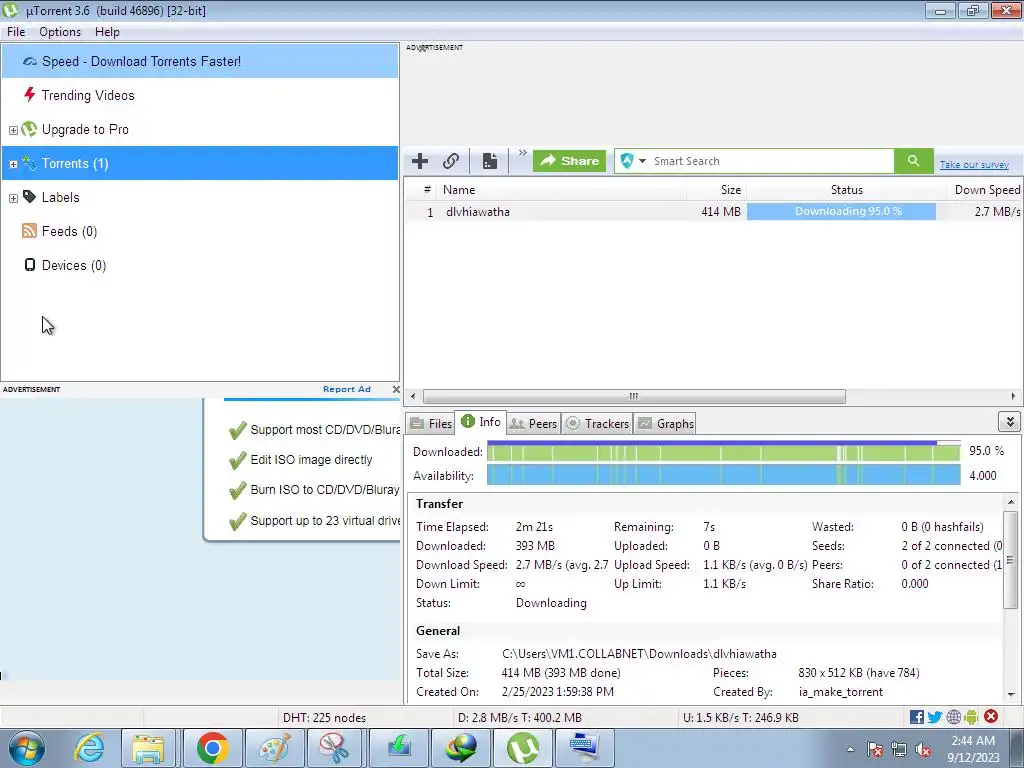Image resolution: width=1024 pixels, height=768 pixels.
Task: Click the Android icon in status bar
Action: point(971,717)
